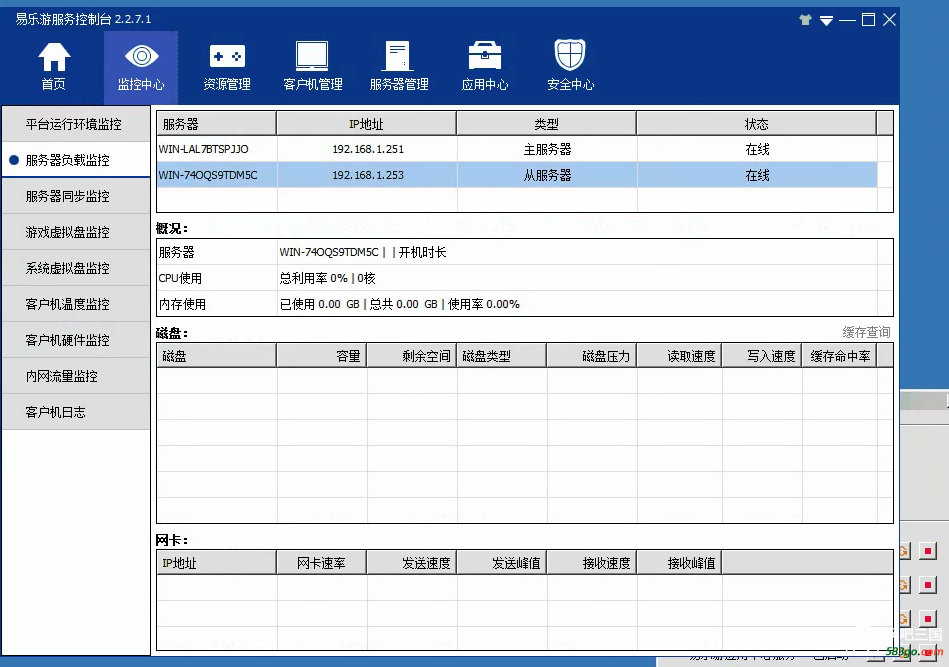
Task: Click the 磁盘类型 column header
Action: pos(502,356)
